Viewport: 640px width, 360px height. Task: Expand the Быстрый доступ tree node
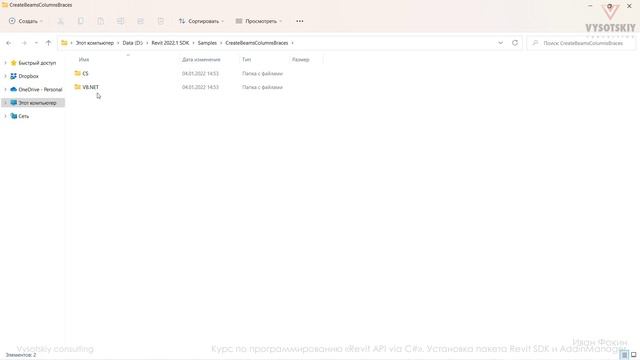tap(5, 63)
